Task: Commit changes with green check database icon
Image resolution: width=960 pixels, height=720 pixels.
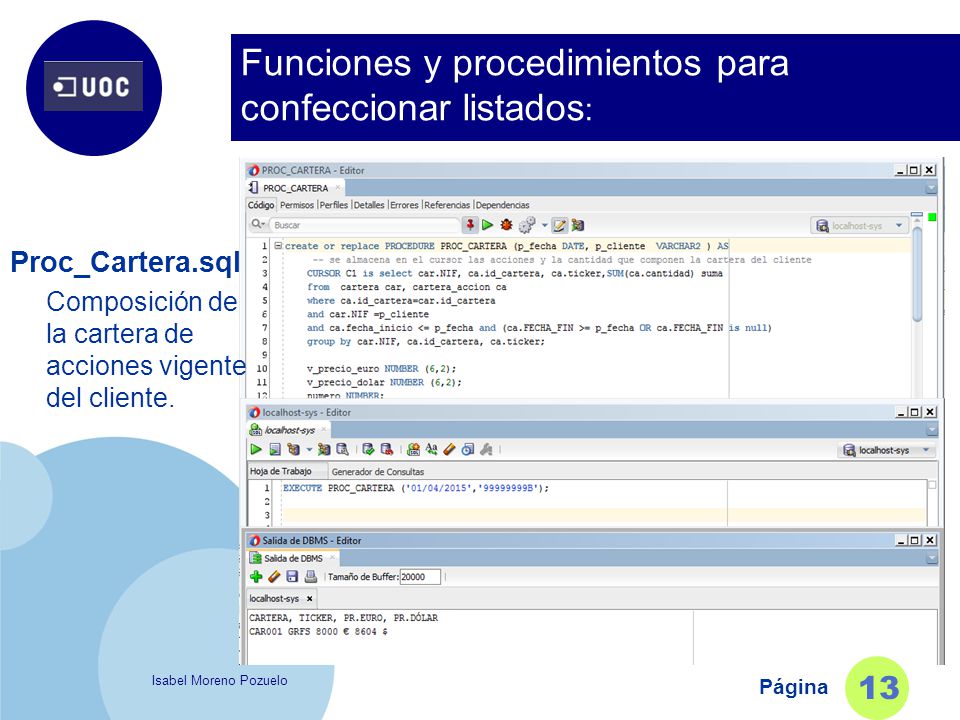Action: pyautogui.click(x=369, y=449)
